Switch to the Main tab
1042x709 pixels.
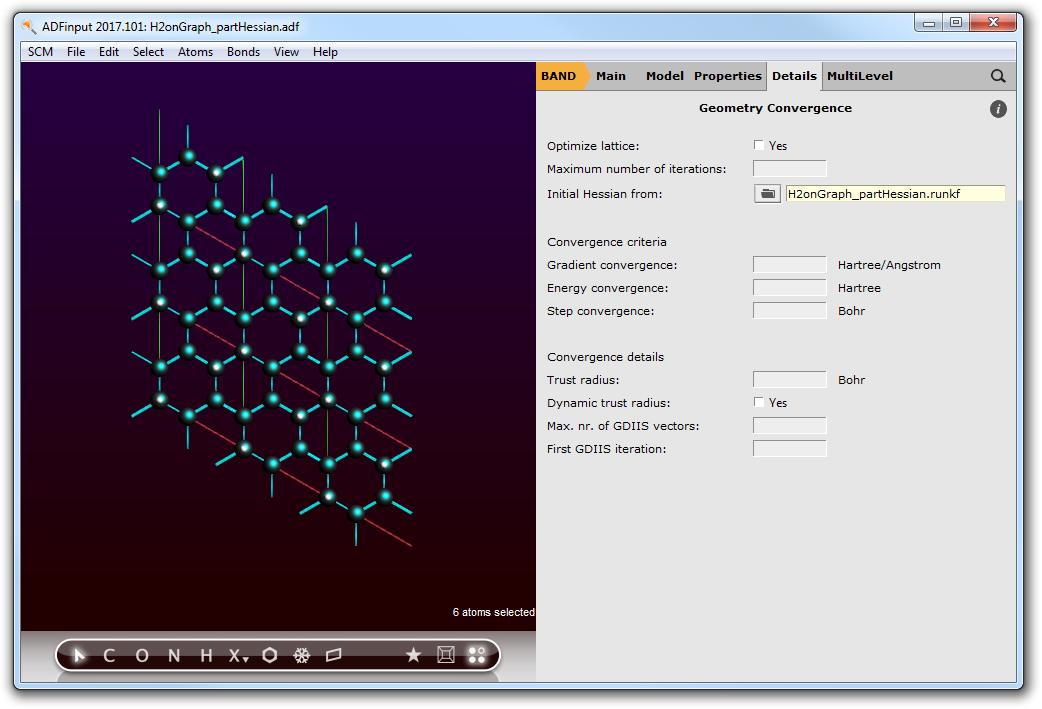pyautogui.click(x=611, y=76)
